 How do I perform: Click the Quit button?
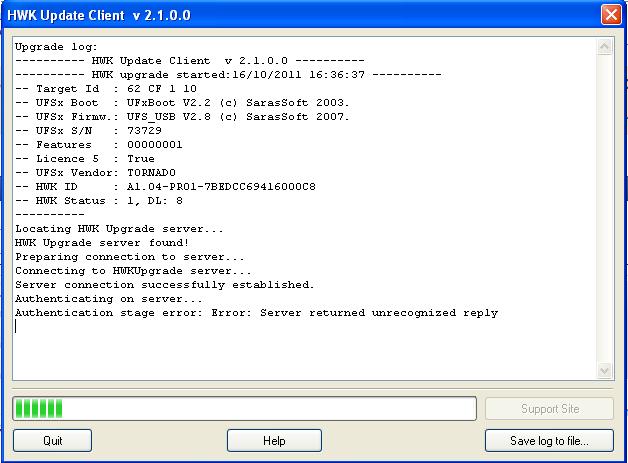coord(52,441)
